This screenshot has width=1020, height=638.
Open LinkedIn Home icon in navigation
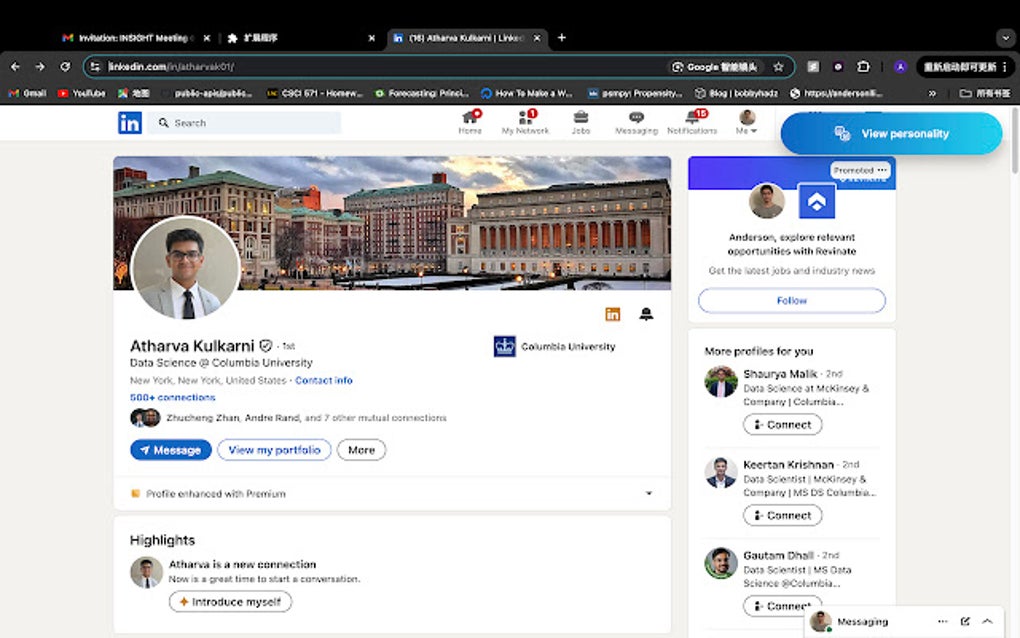[470, 122]
